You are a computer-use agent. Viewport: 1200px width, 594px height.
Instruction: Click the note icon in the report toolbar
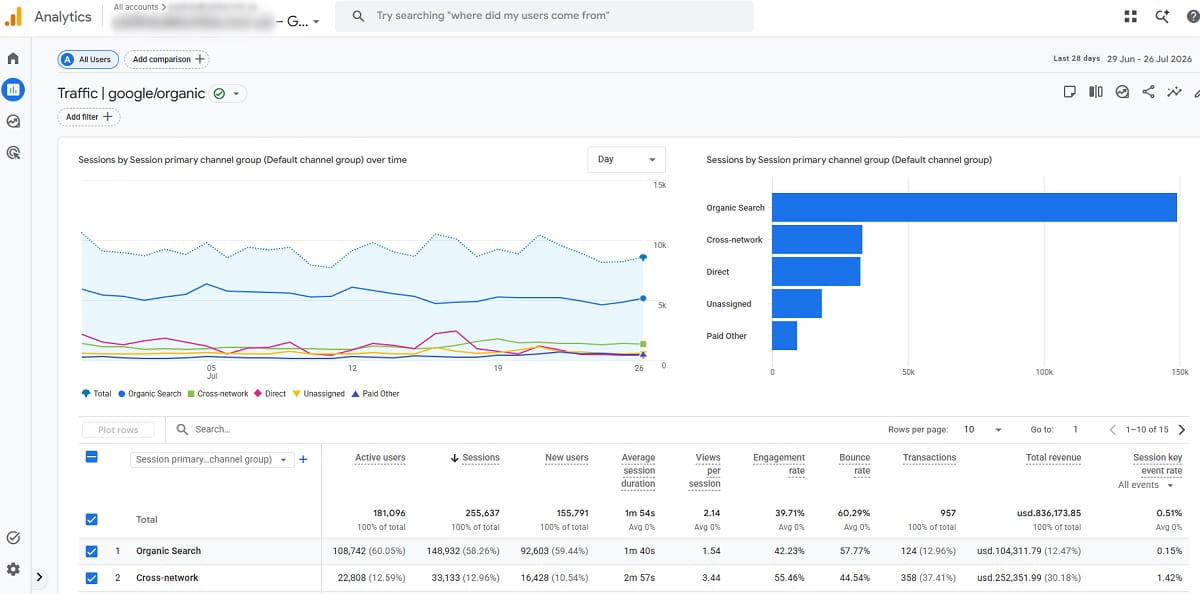pyautogui.click(x=1069, y=92)
